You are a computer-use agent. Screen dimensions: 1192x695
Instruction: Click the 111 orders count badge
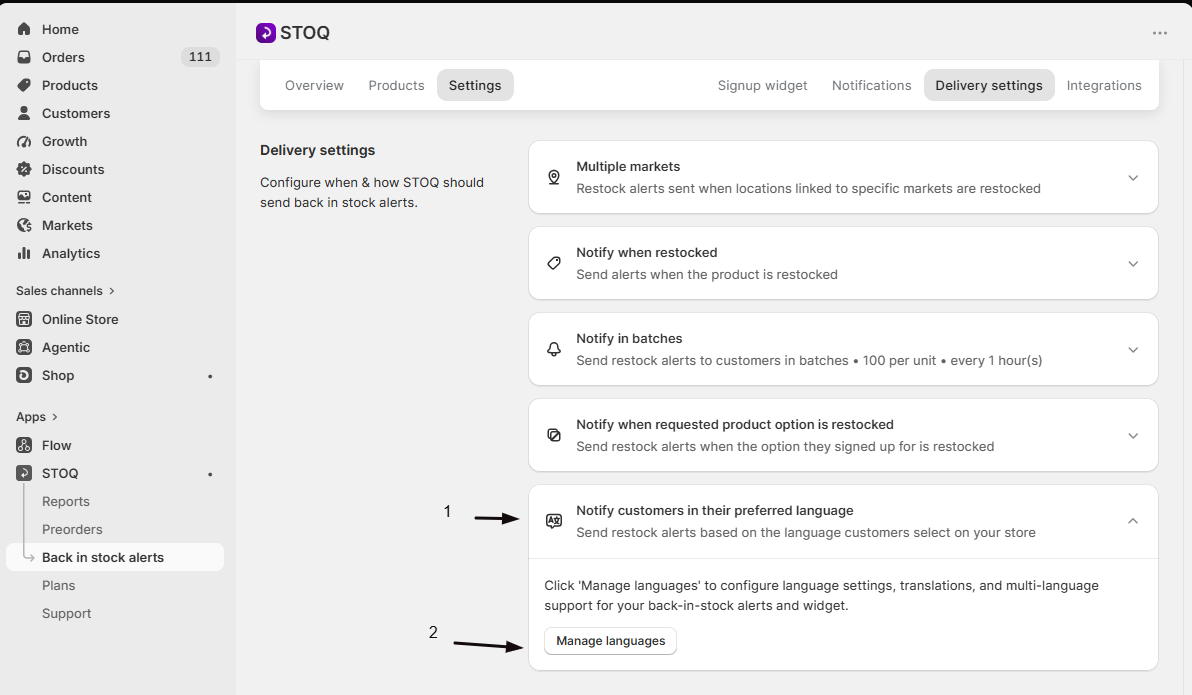tap(200, 57)
